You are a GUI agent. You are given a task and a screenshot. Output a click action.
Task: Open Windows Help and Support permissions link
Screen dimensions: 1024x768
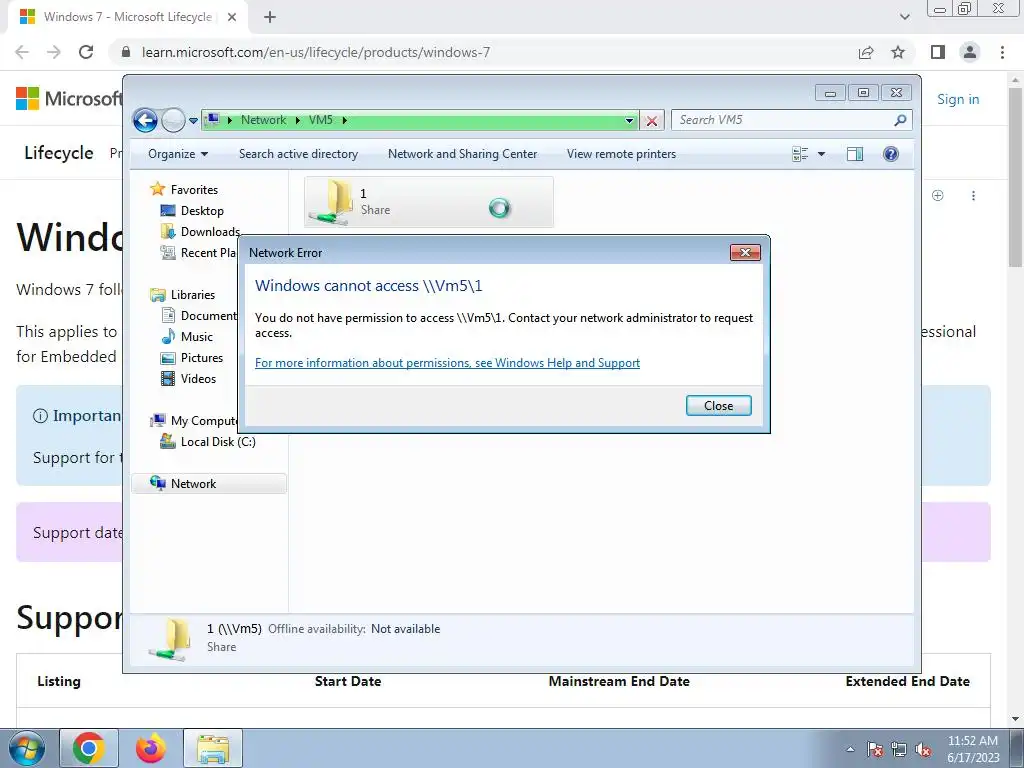[447, 362]
